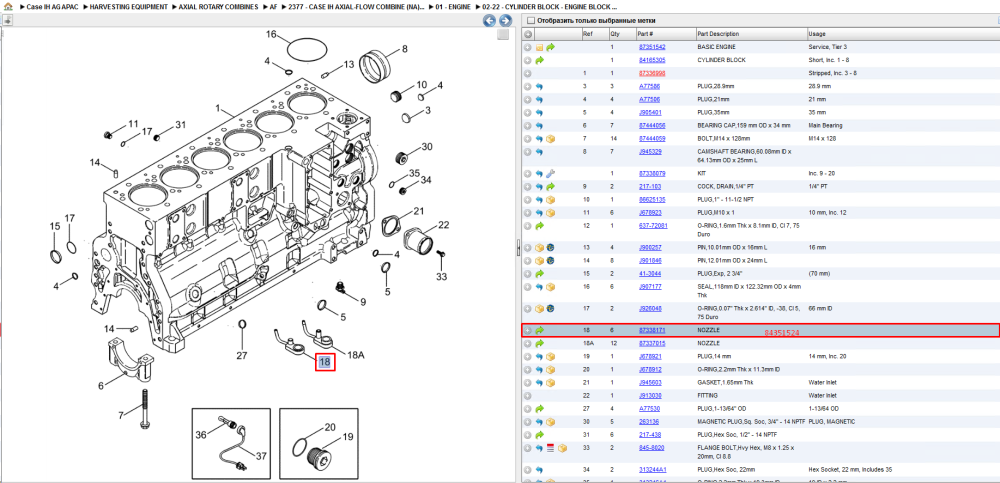The width and height of the screenshot is (1000, 483).
Task: Open 'AXIAL ROTARY COMBINES' in the breadcrumb
Action: [218, 6]
